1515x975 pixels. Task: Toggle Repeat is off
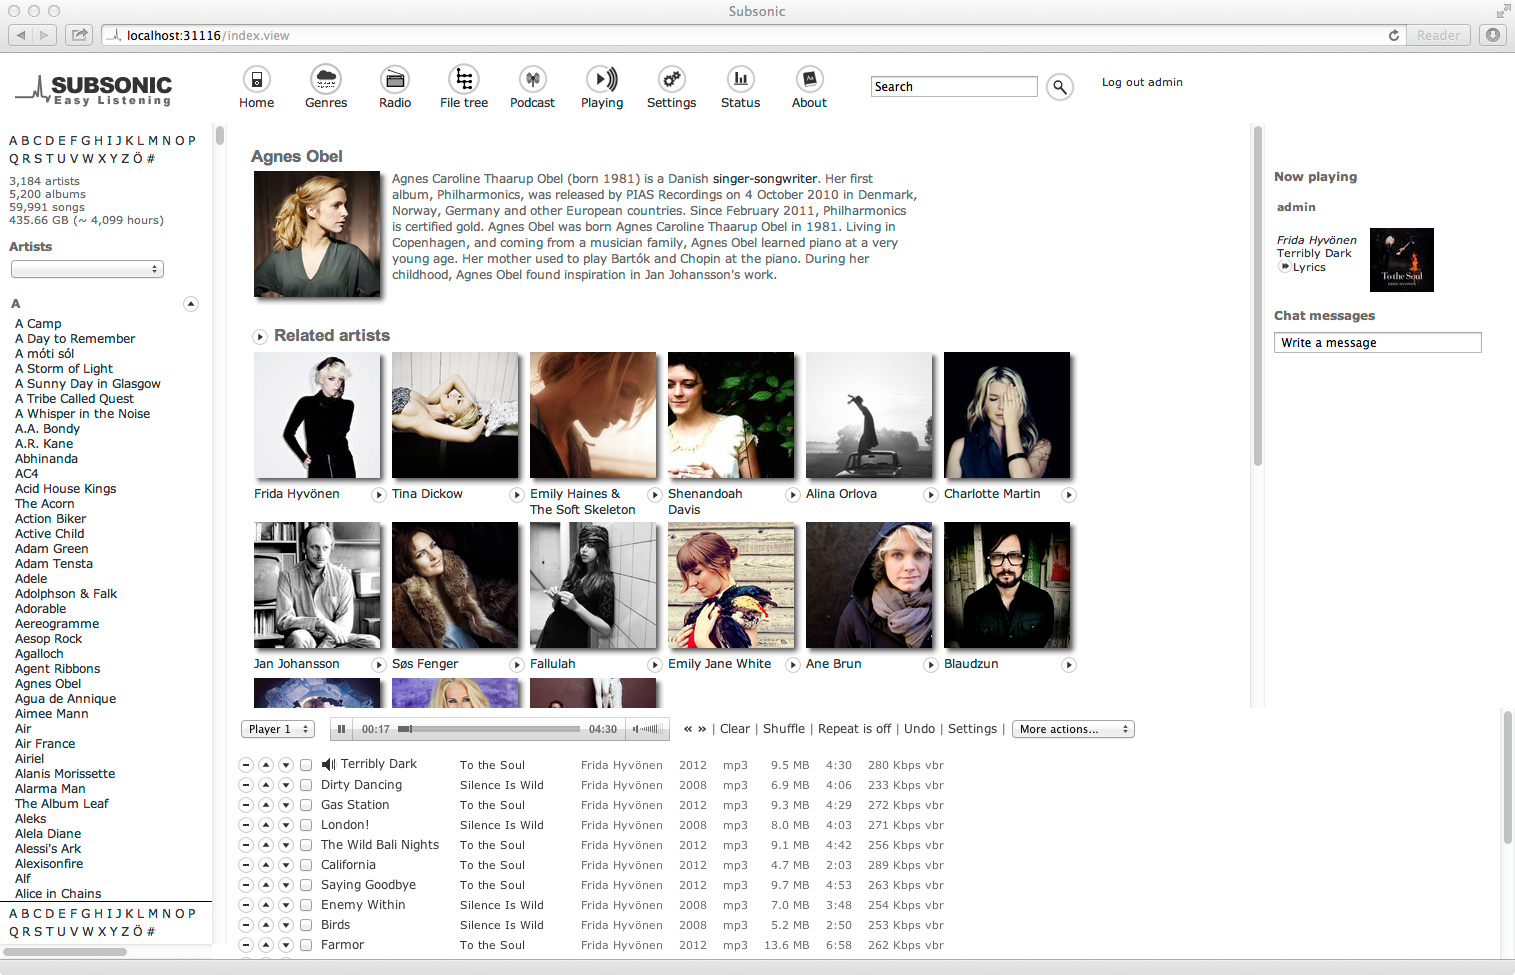[854, 729]
